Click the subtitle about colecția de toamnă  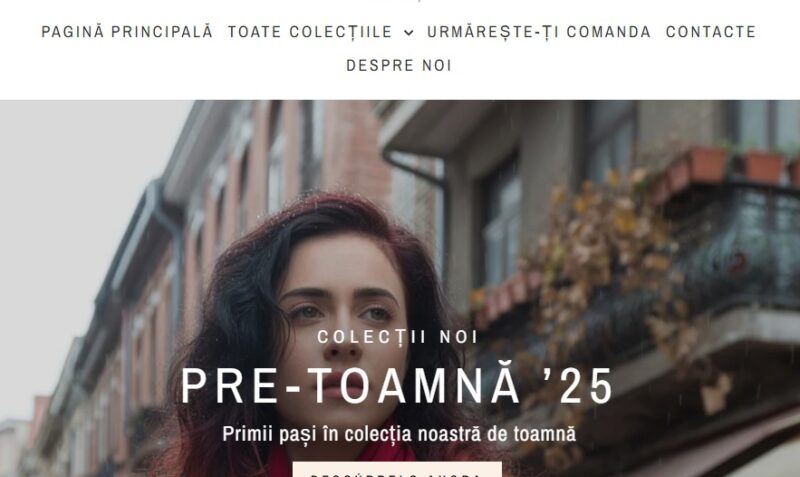(x=399, y=434)
